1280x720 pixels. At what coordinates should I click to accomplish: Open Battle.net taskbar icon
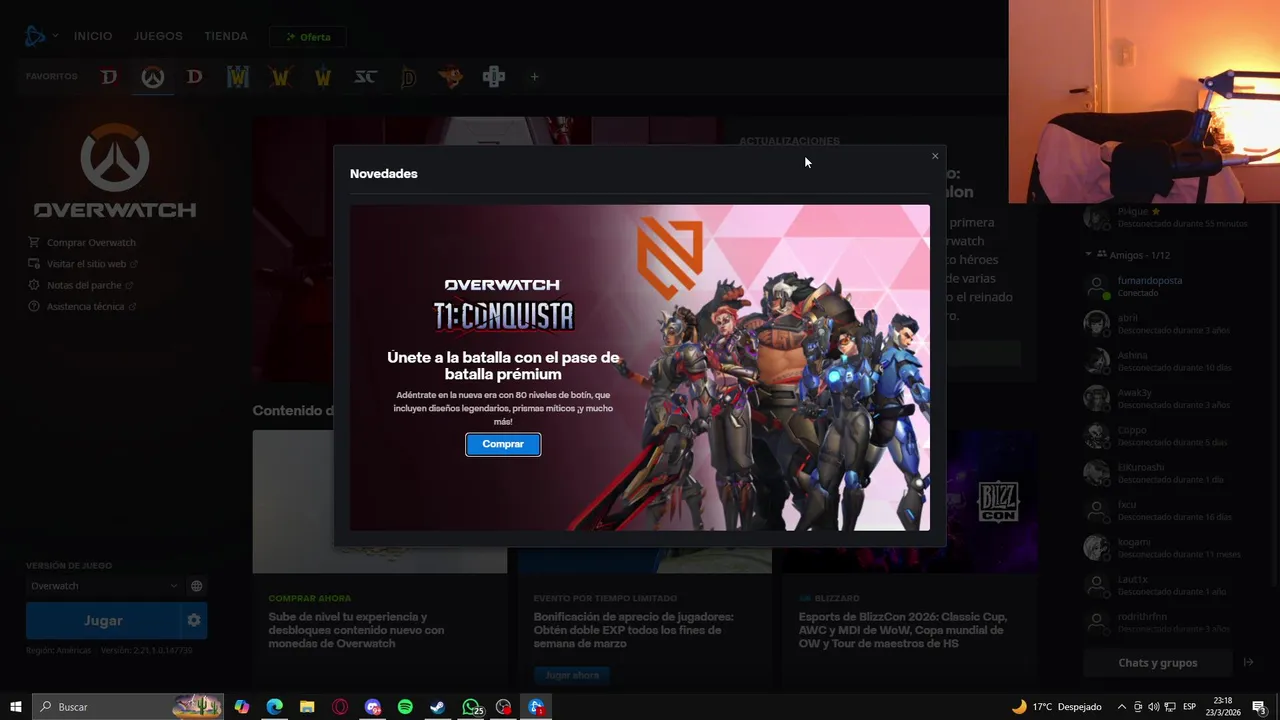click(x=536, y=707)
